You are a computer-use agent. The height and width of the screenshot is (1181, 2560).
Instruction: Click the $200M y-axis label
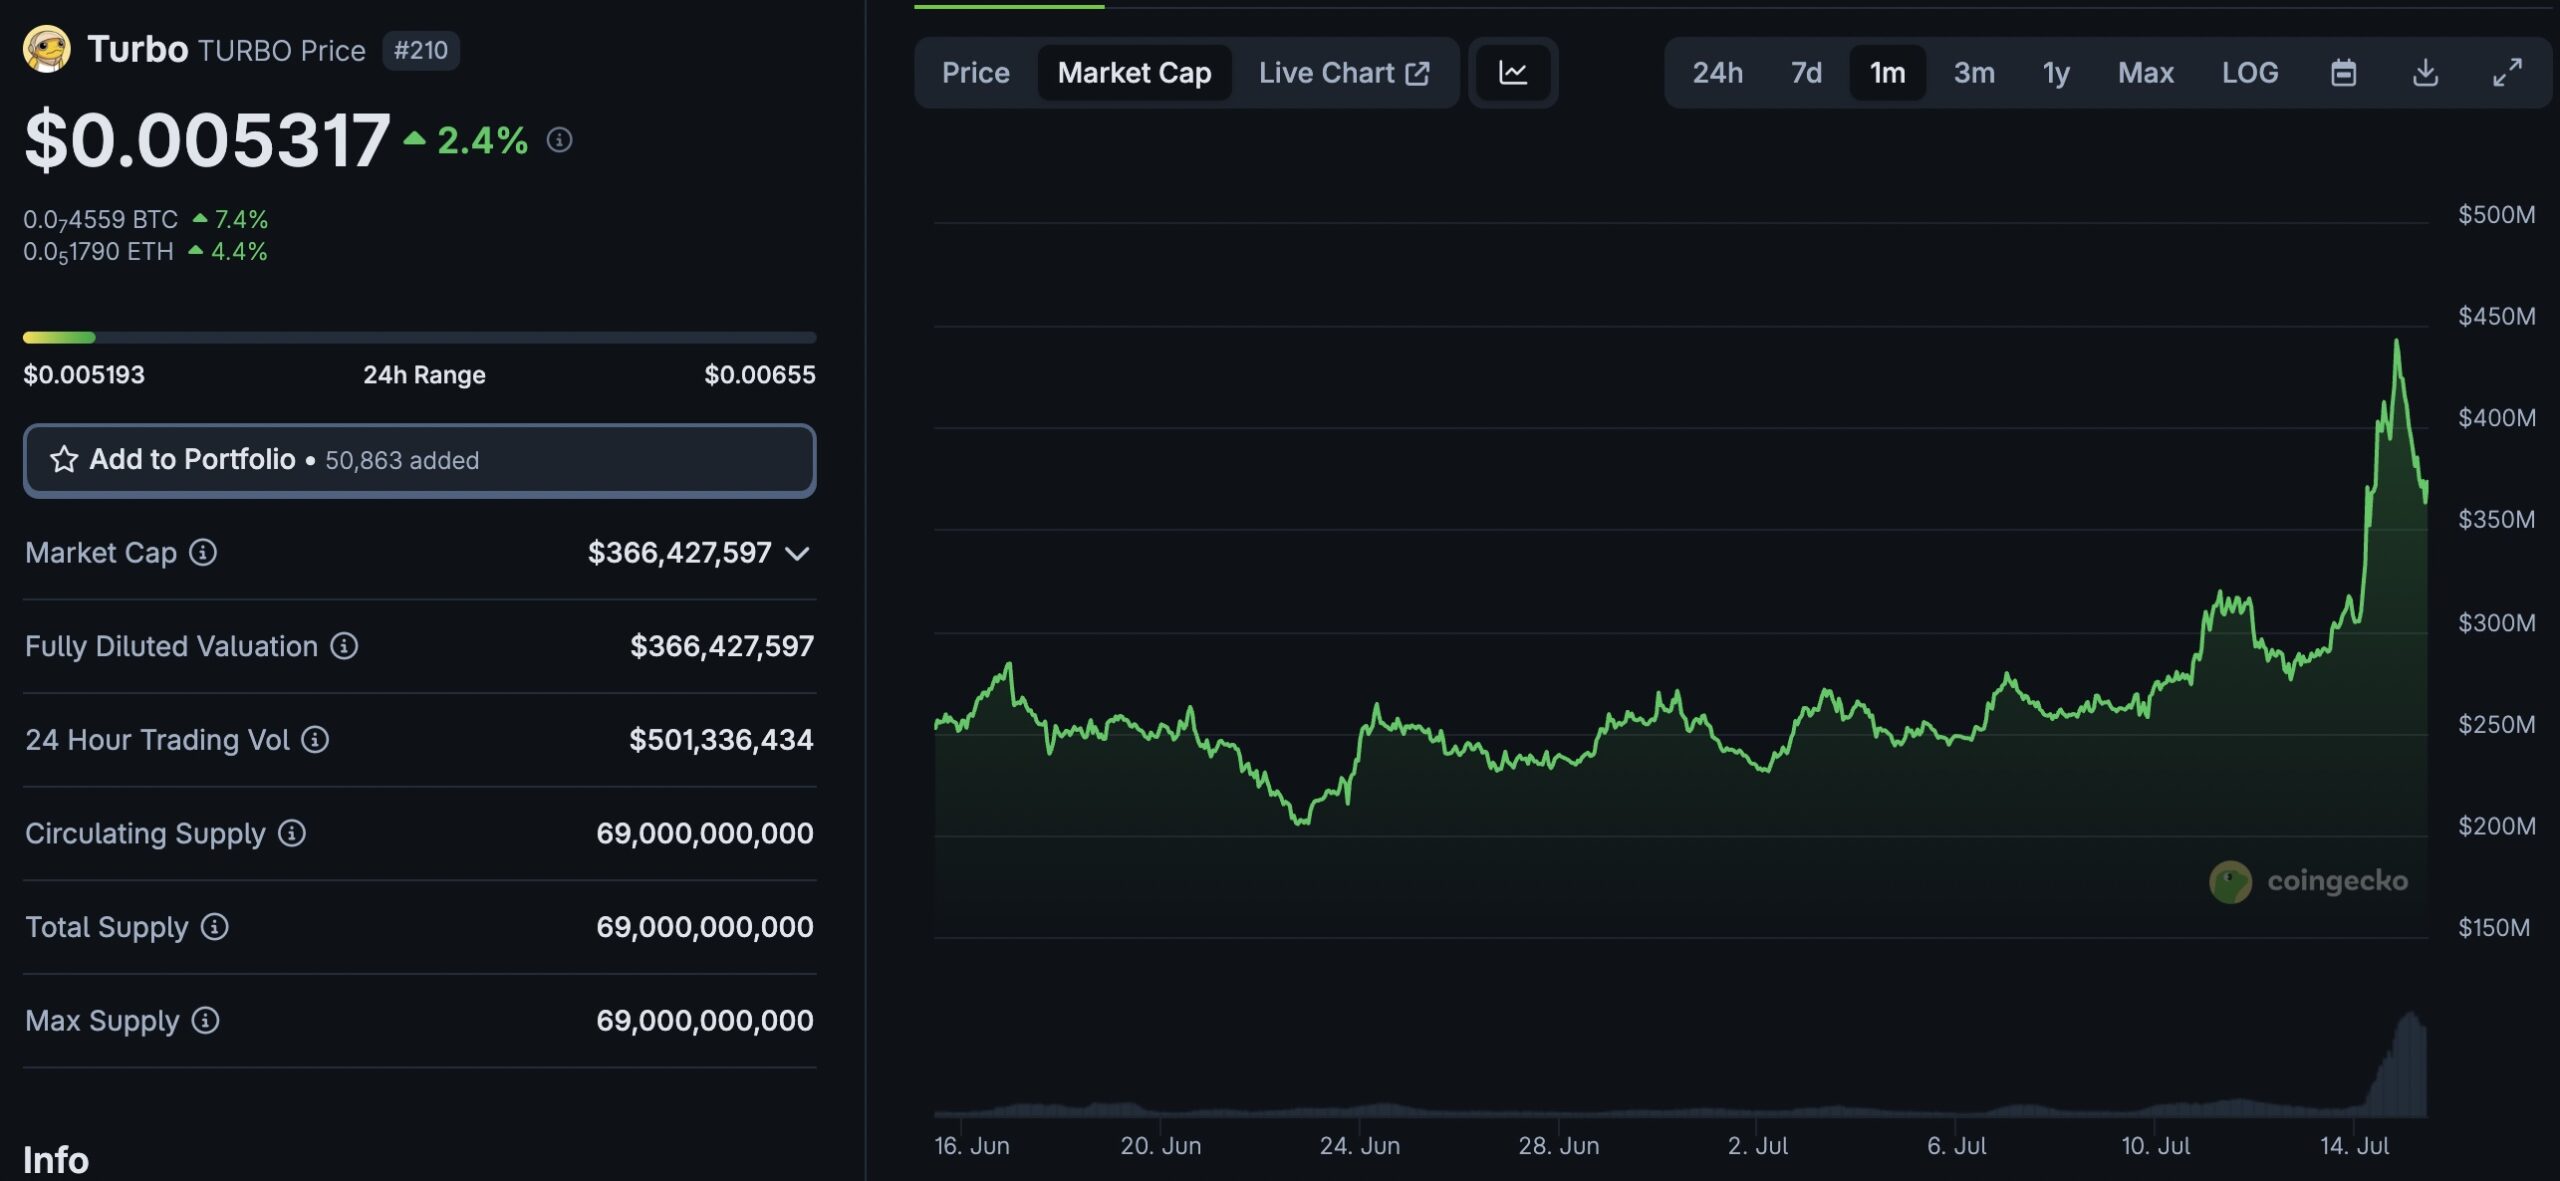coord(2496,826)
